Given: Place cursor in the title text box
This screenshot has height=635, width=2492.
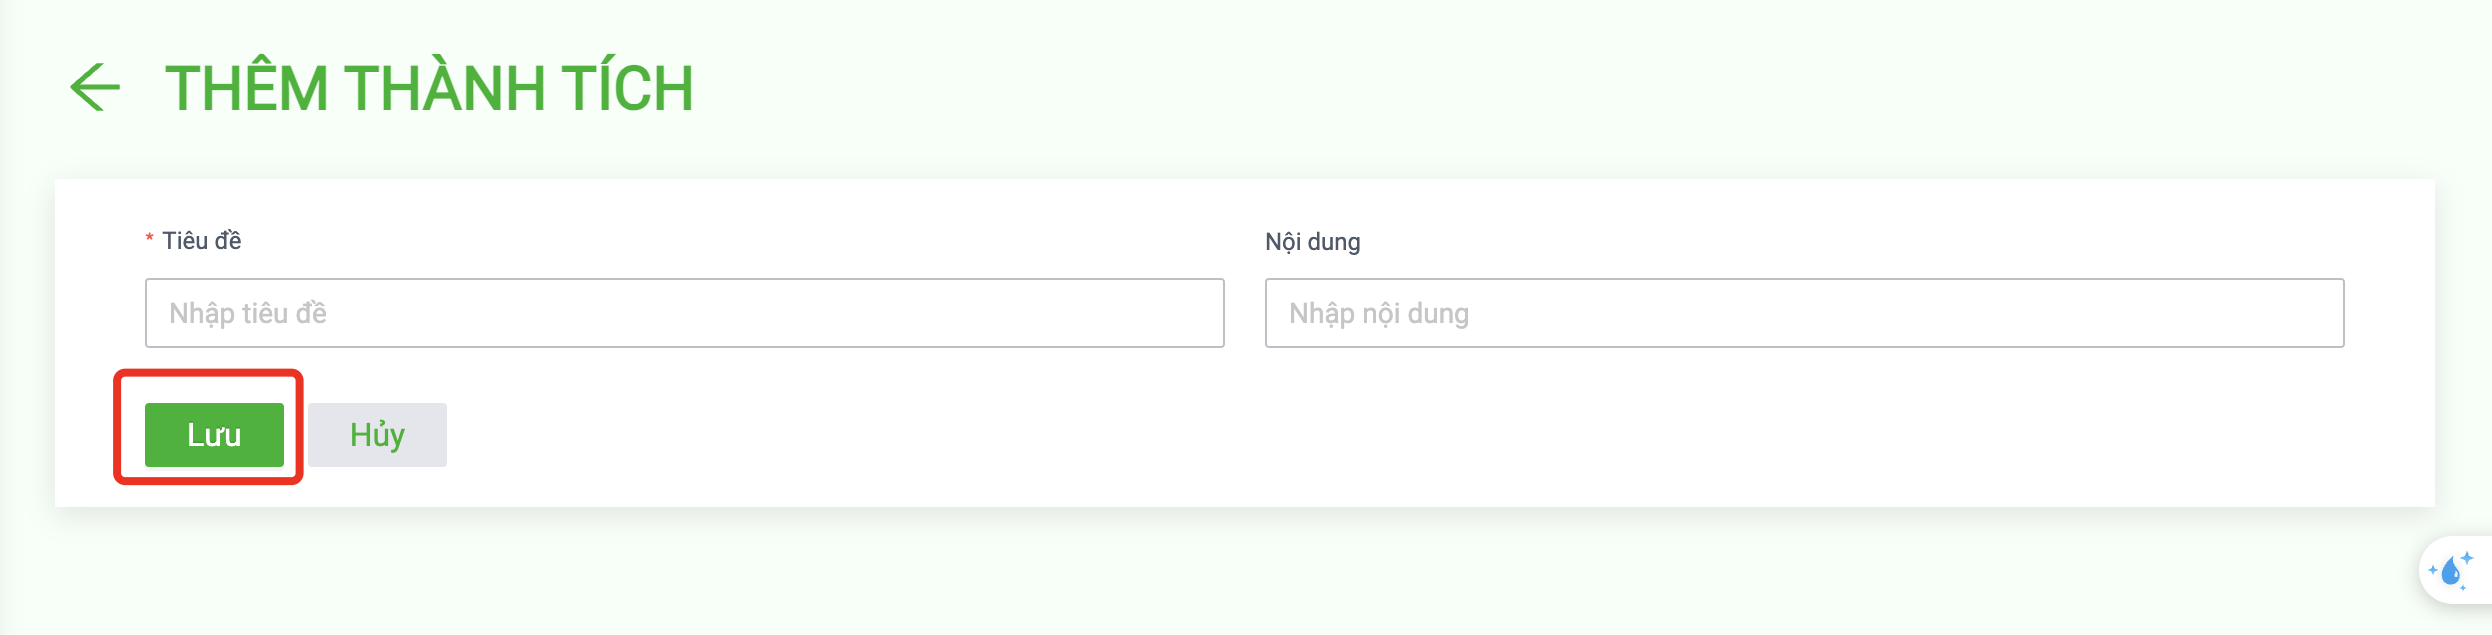Looking at the screenshot, I should tap(685, 313).
